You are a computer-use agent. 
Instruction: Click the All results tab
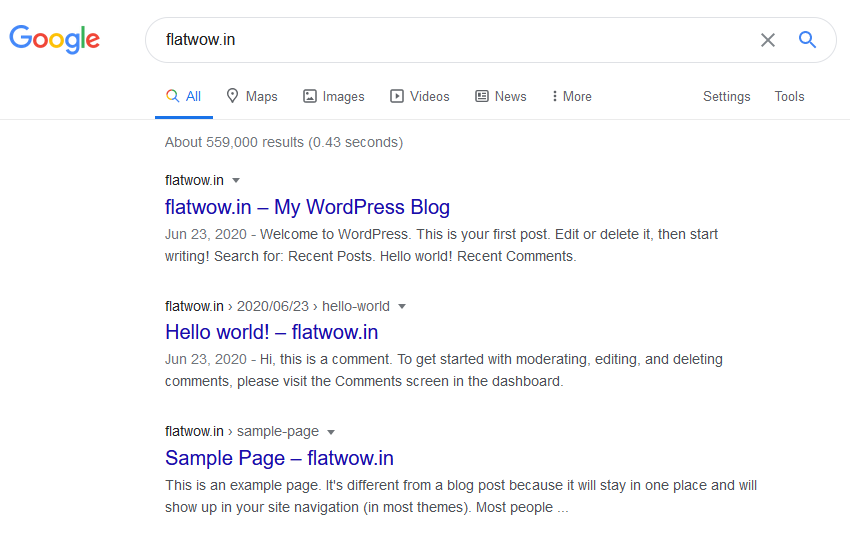click(184, 97)
